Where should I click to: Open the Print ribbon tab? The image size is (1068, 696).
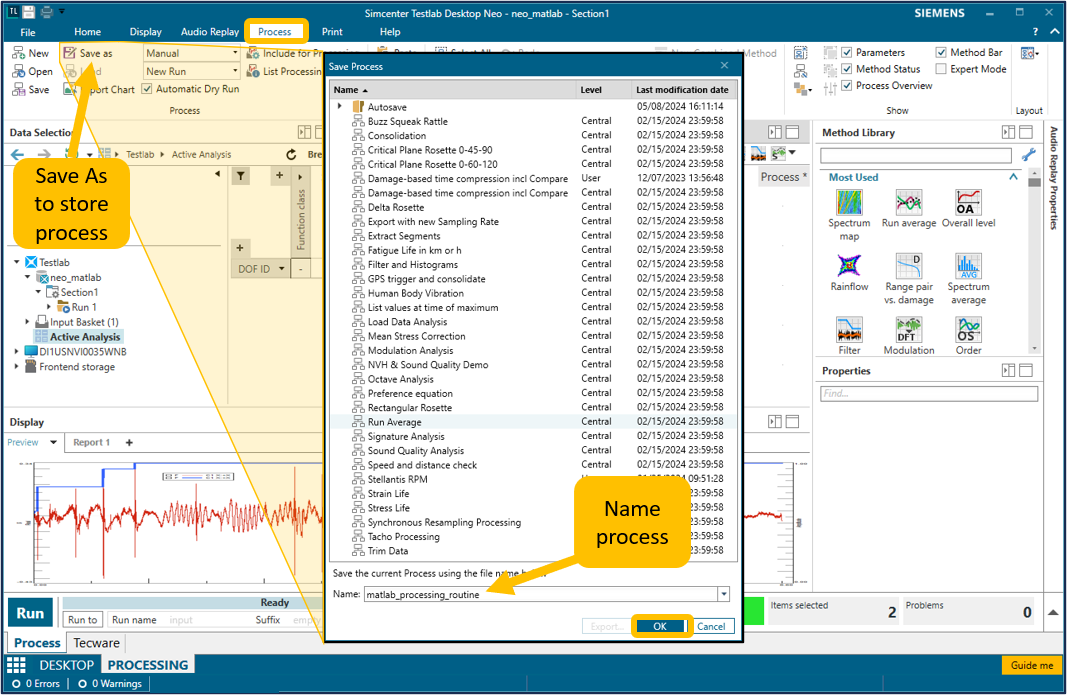[332, 32]
